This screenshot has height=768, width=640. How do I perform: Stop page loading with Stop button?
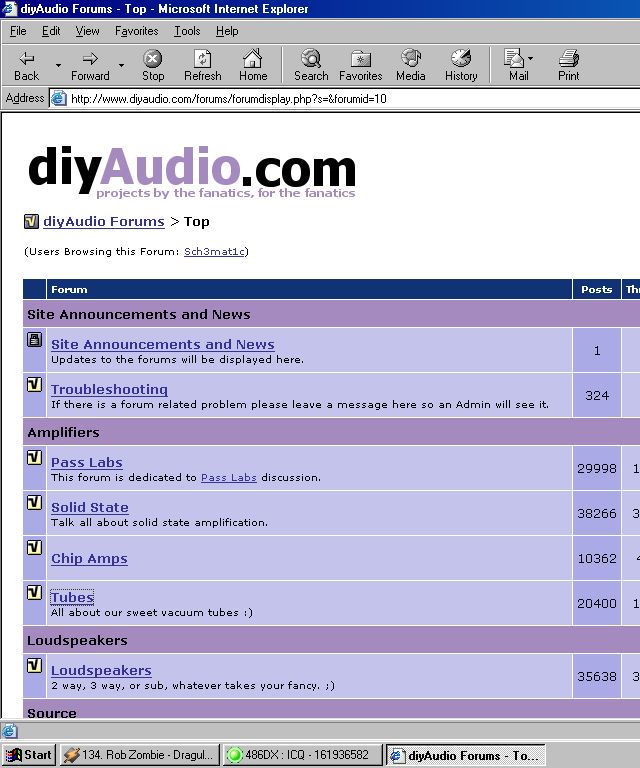pyautogui.click(x=153, y=65)
